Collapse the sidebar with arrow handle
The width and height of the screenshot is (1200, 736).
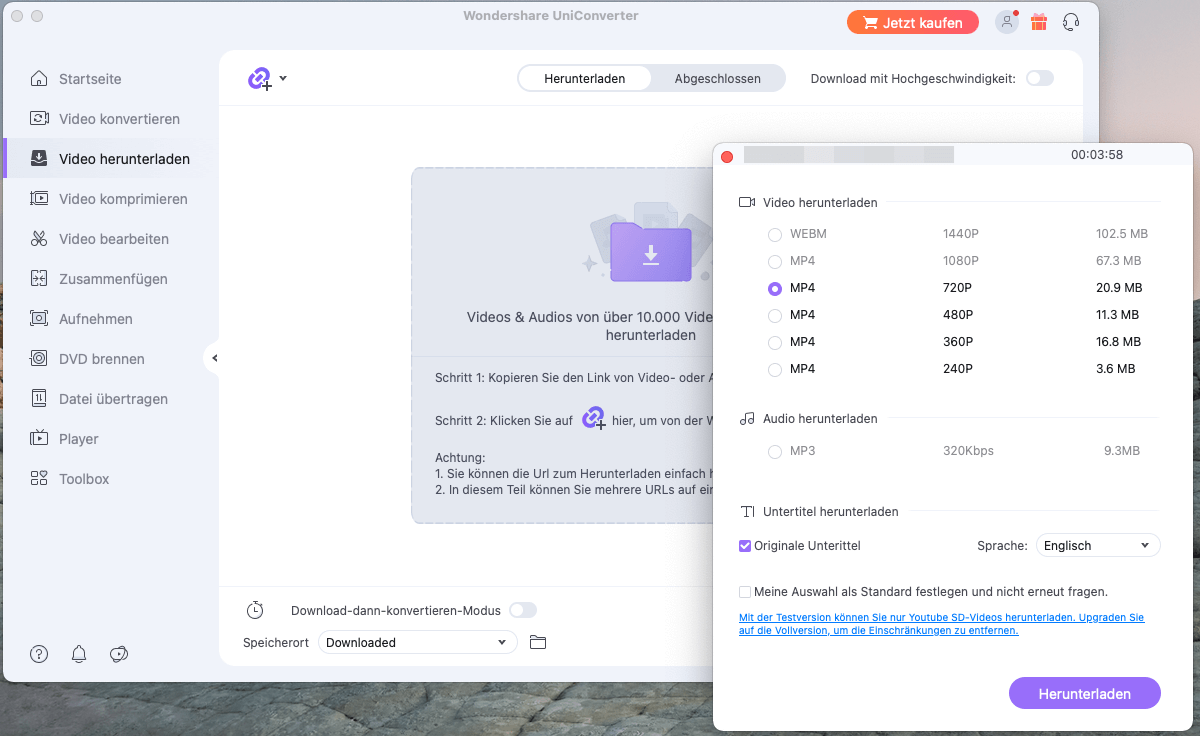point(213,358)
